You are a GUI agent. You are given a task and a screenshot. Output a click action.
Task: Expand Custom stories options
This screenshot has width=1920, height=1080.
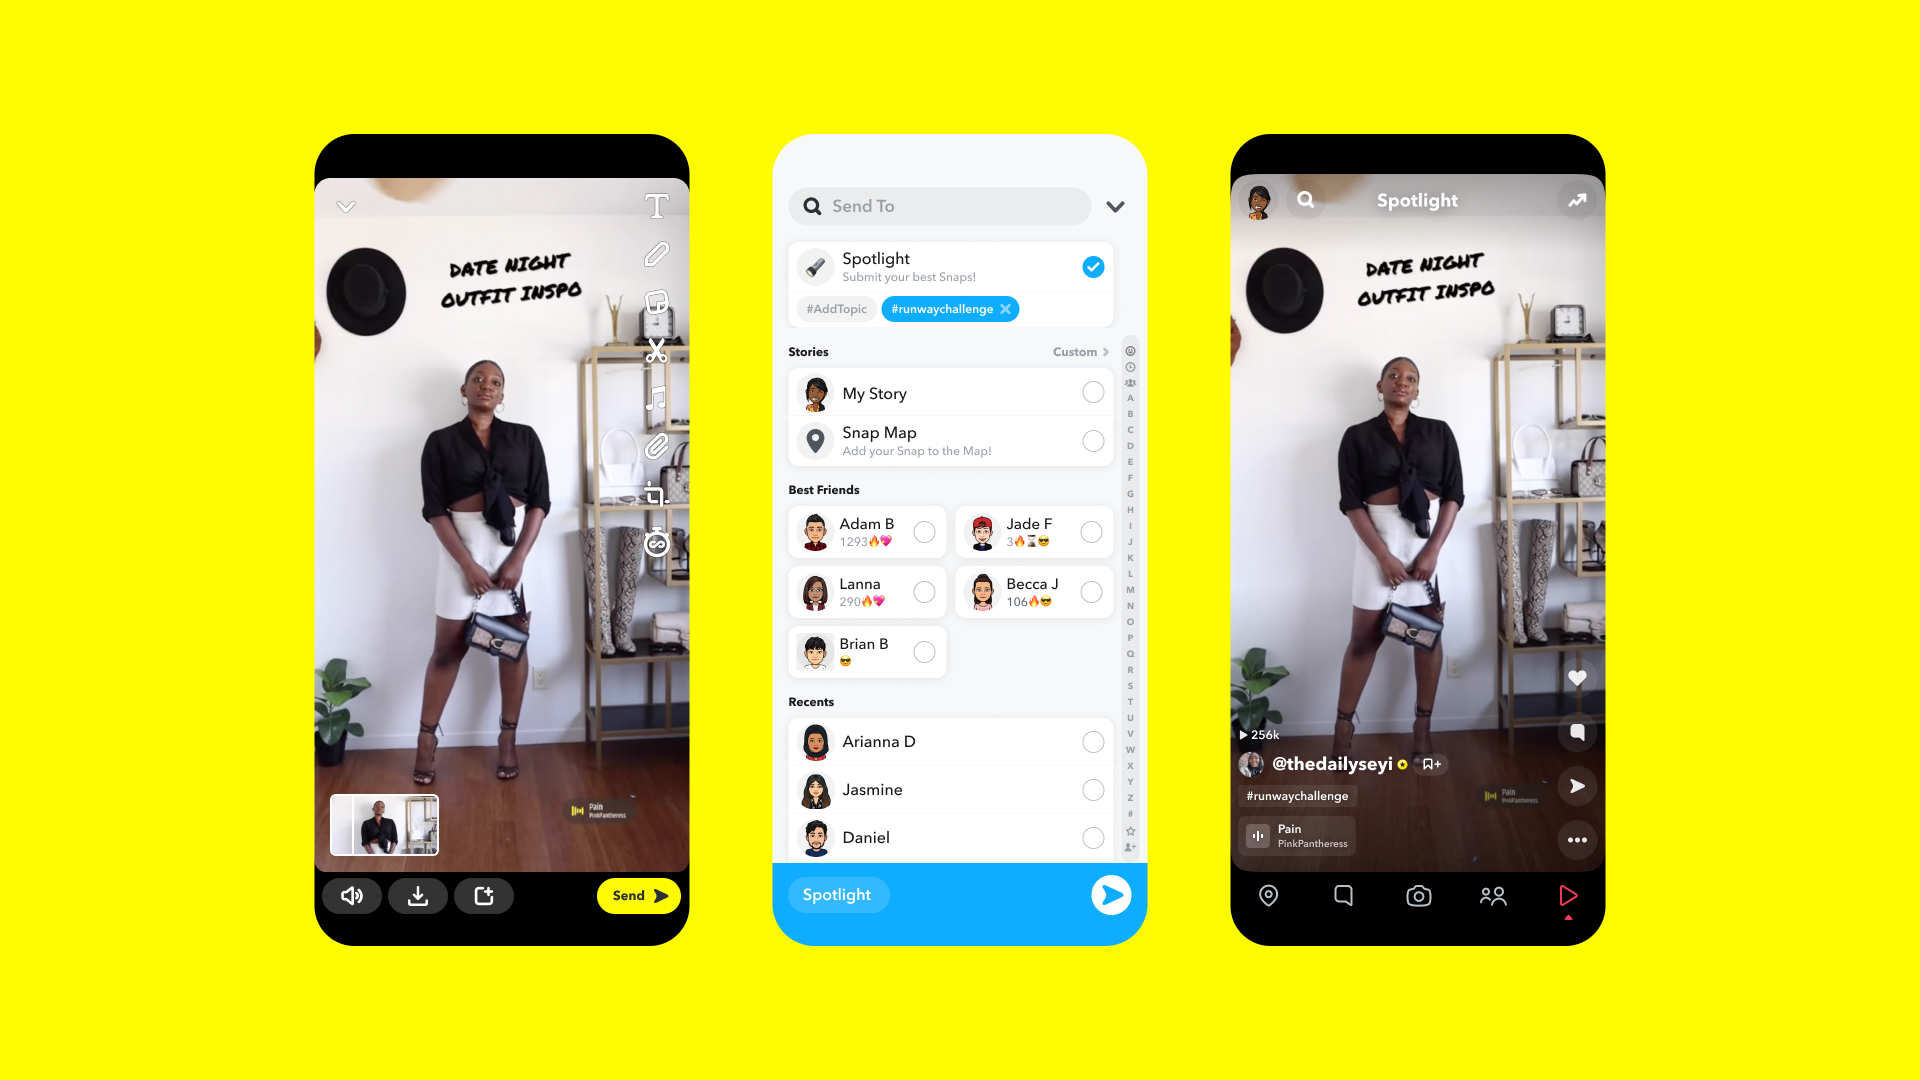click(x=1079, y=349)
